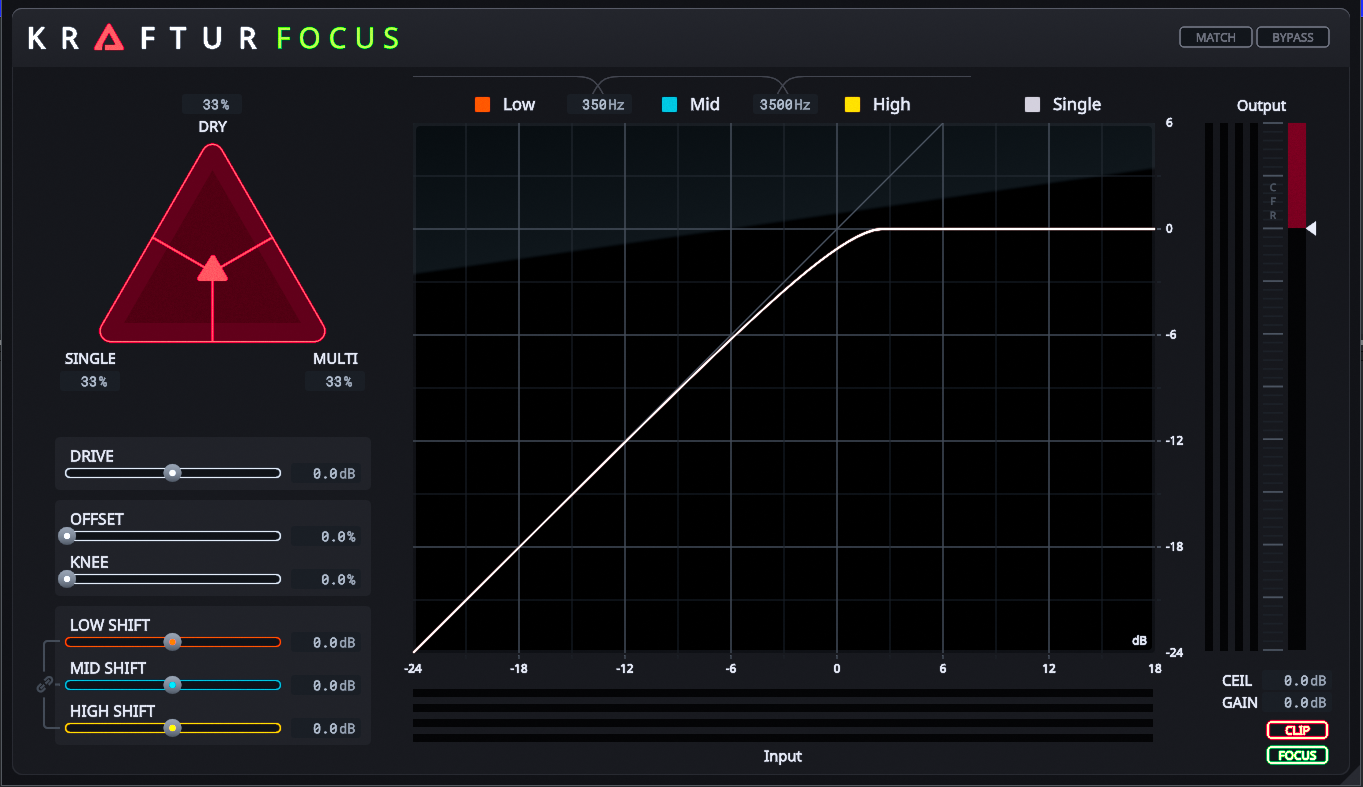The width and height of the screenshot is (1363, 787).
Task: Toggle the MATCH button
Action: tap(1216, 38)
